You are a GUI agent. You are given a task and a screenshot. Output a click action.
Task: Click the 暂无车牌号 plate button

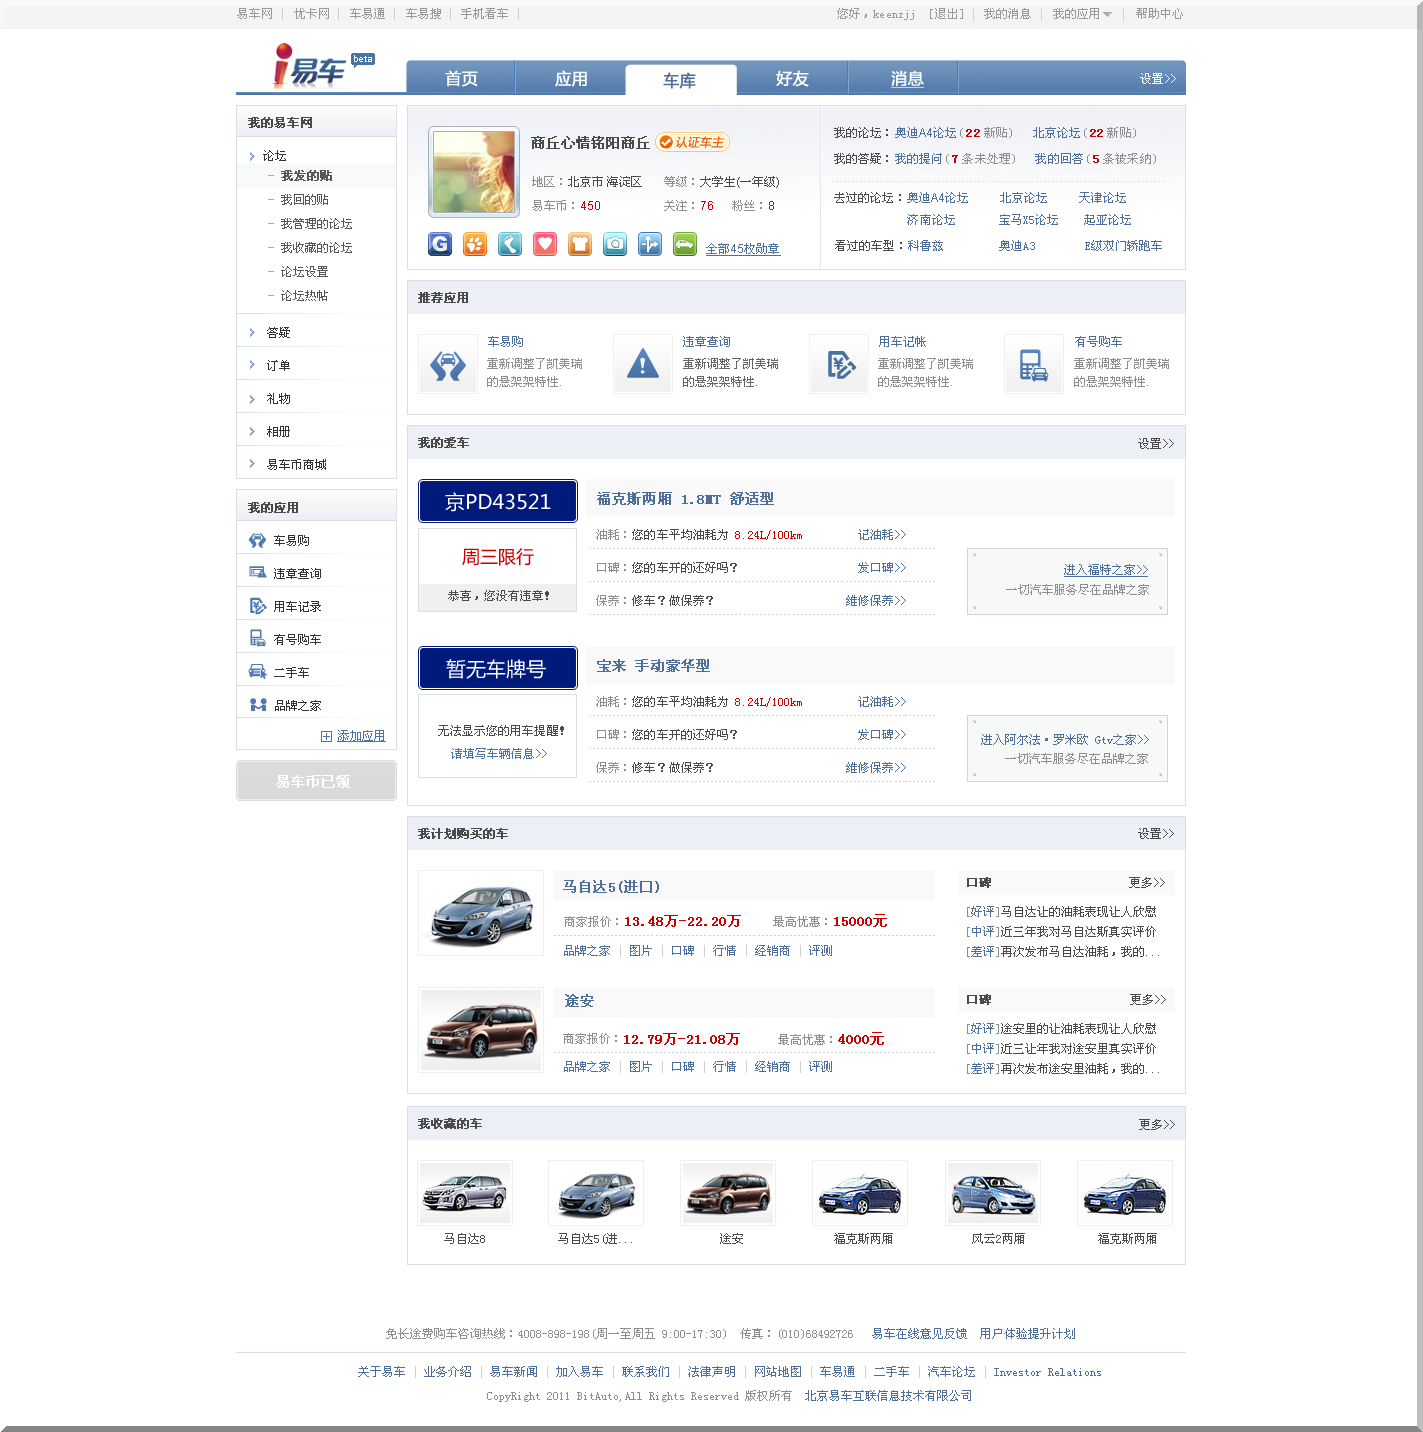click(498, 668)
